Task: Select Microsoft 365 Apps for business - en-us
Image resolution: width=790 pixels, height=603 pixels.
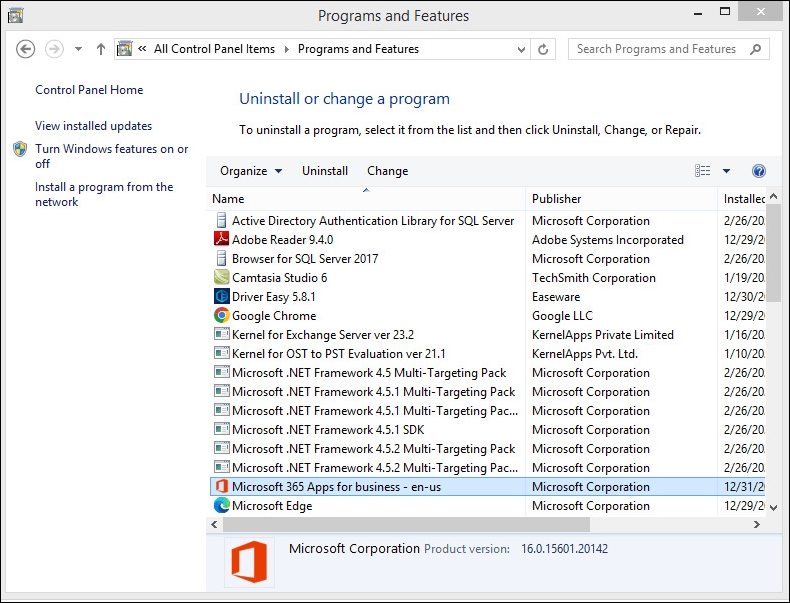Action: click(337, 487)
